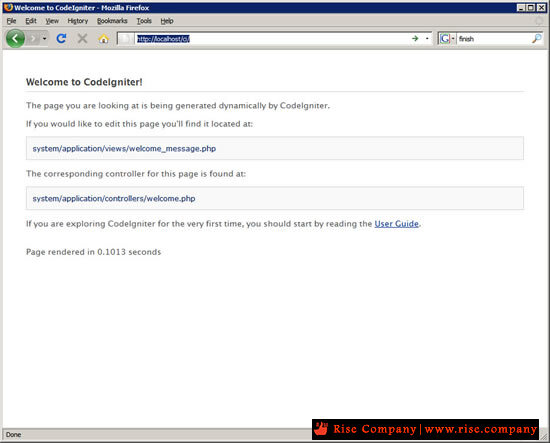This screenshot has height=443, width=550.
Task: Follow the User Guide link
Action: [x=396, y=224]
